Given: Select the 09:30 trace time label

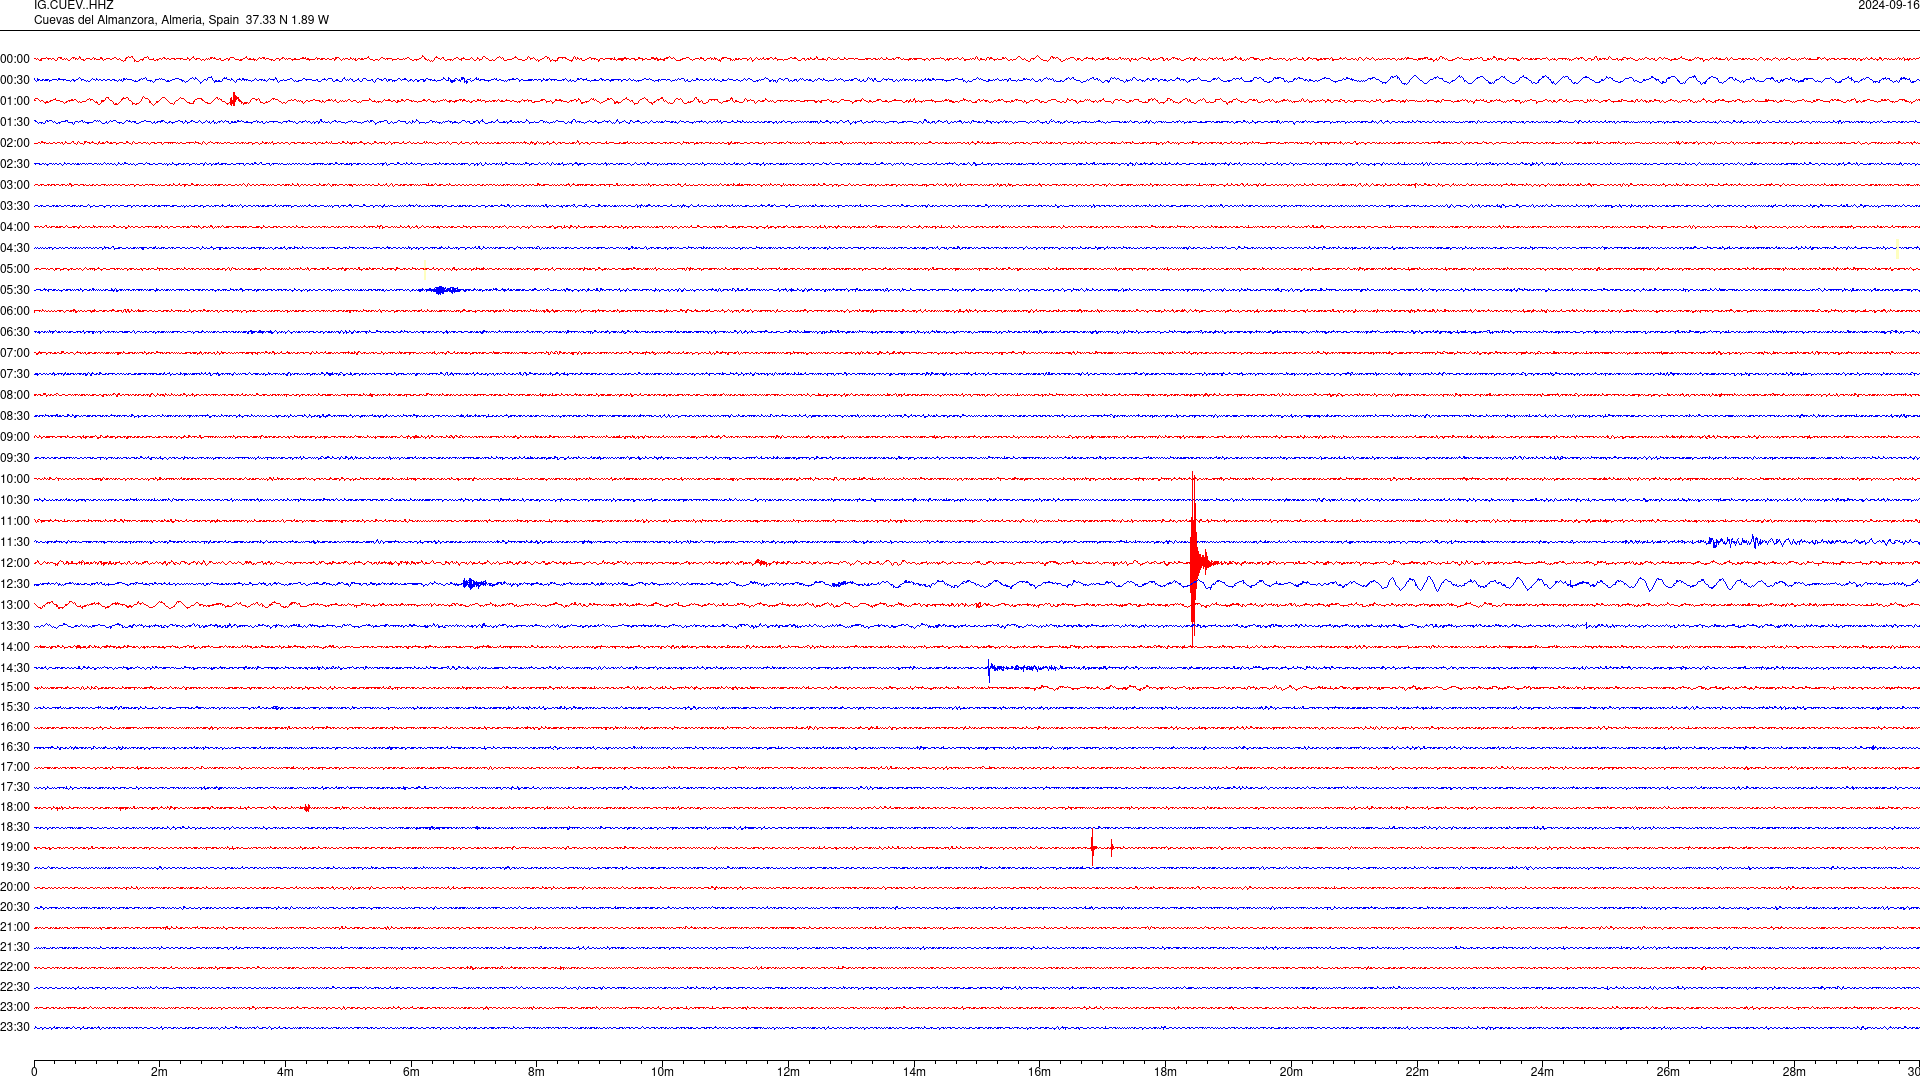Looking at the screenshot, I should click(x=15, y=458).
